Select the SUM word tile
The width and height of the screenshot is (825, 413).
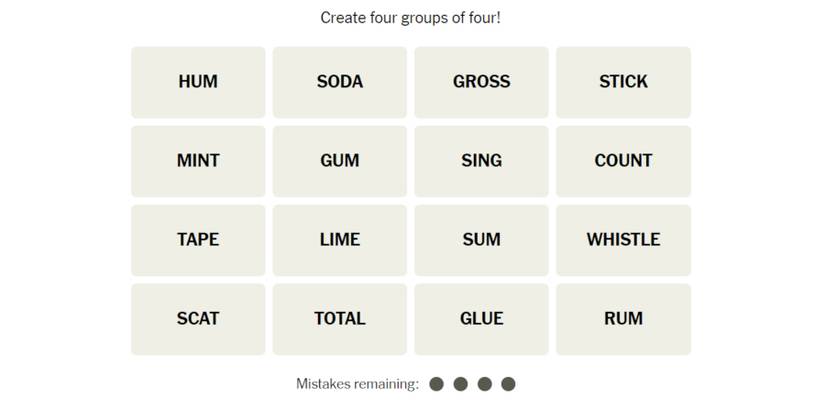481,240
